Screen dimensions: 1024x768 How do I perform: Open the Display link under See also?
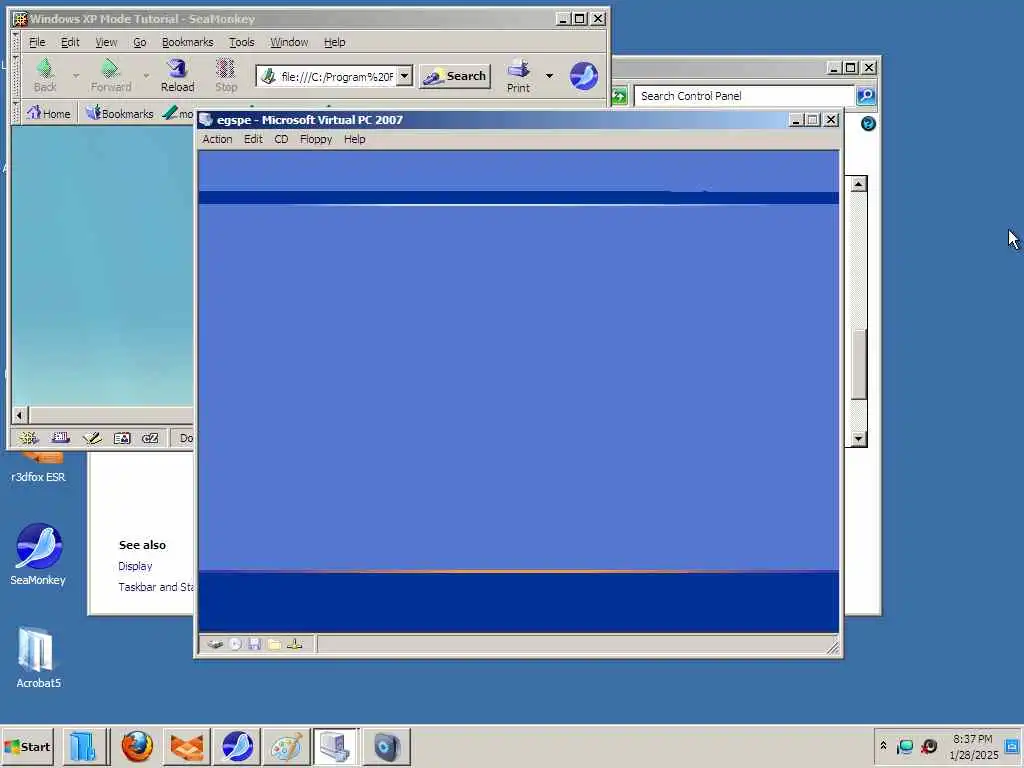135,566
